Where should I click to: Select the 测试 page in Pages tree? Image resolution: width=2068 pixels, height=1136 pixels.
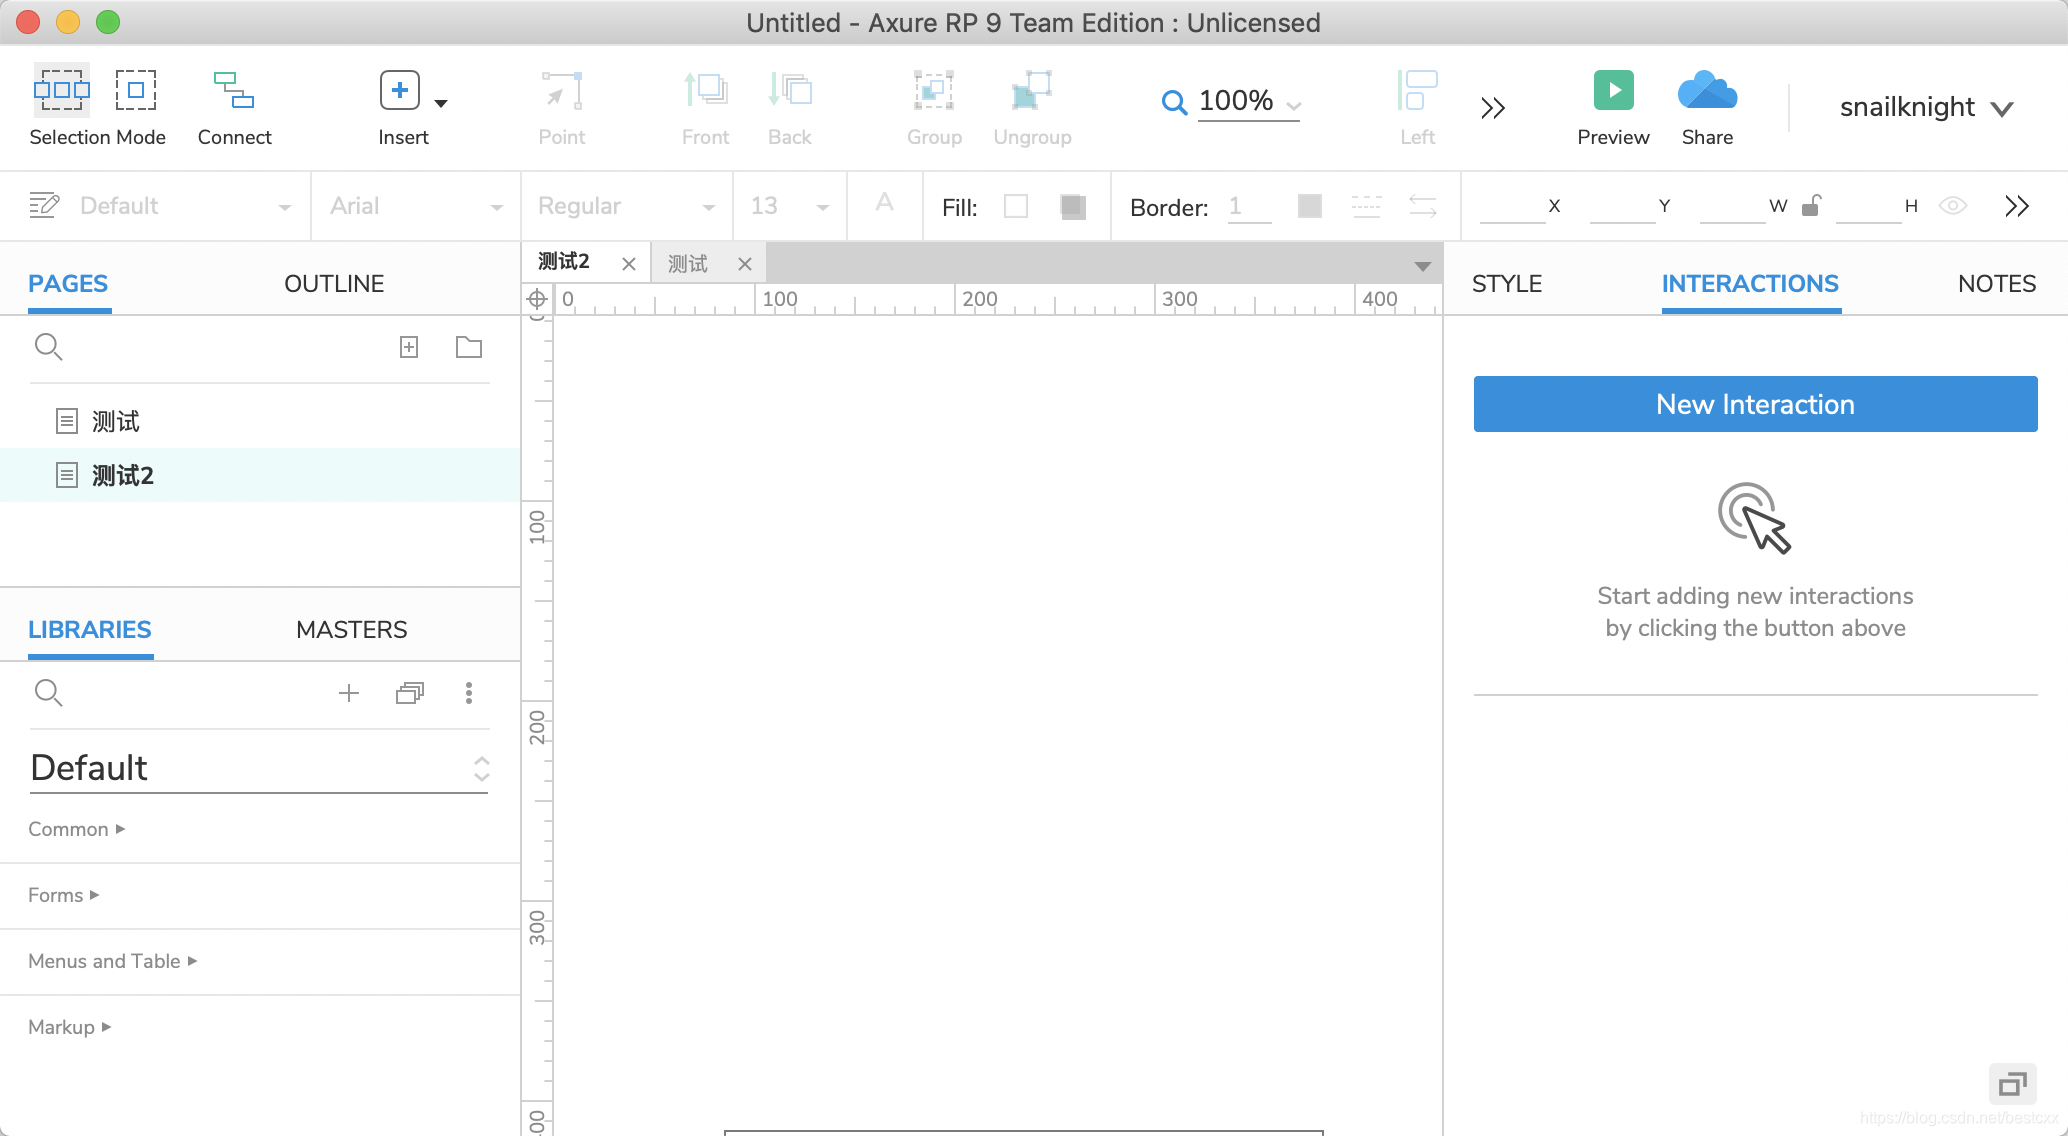point(116,421)
